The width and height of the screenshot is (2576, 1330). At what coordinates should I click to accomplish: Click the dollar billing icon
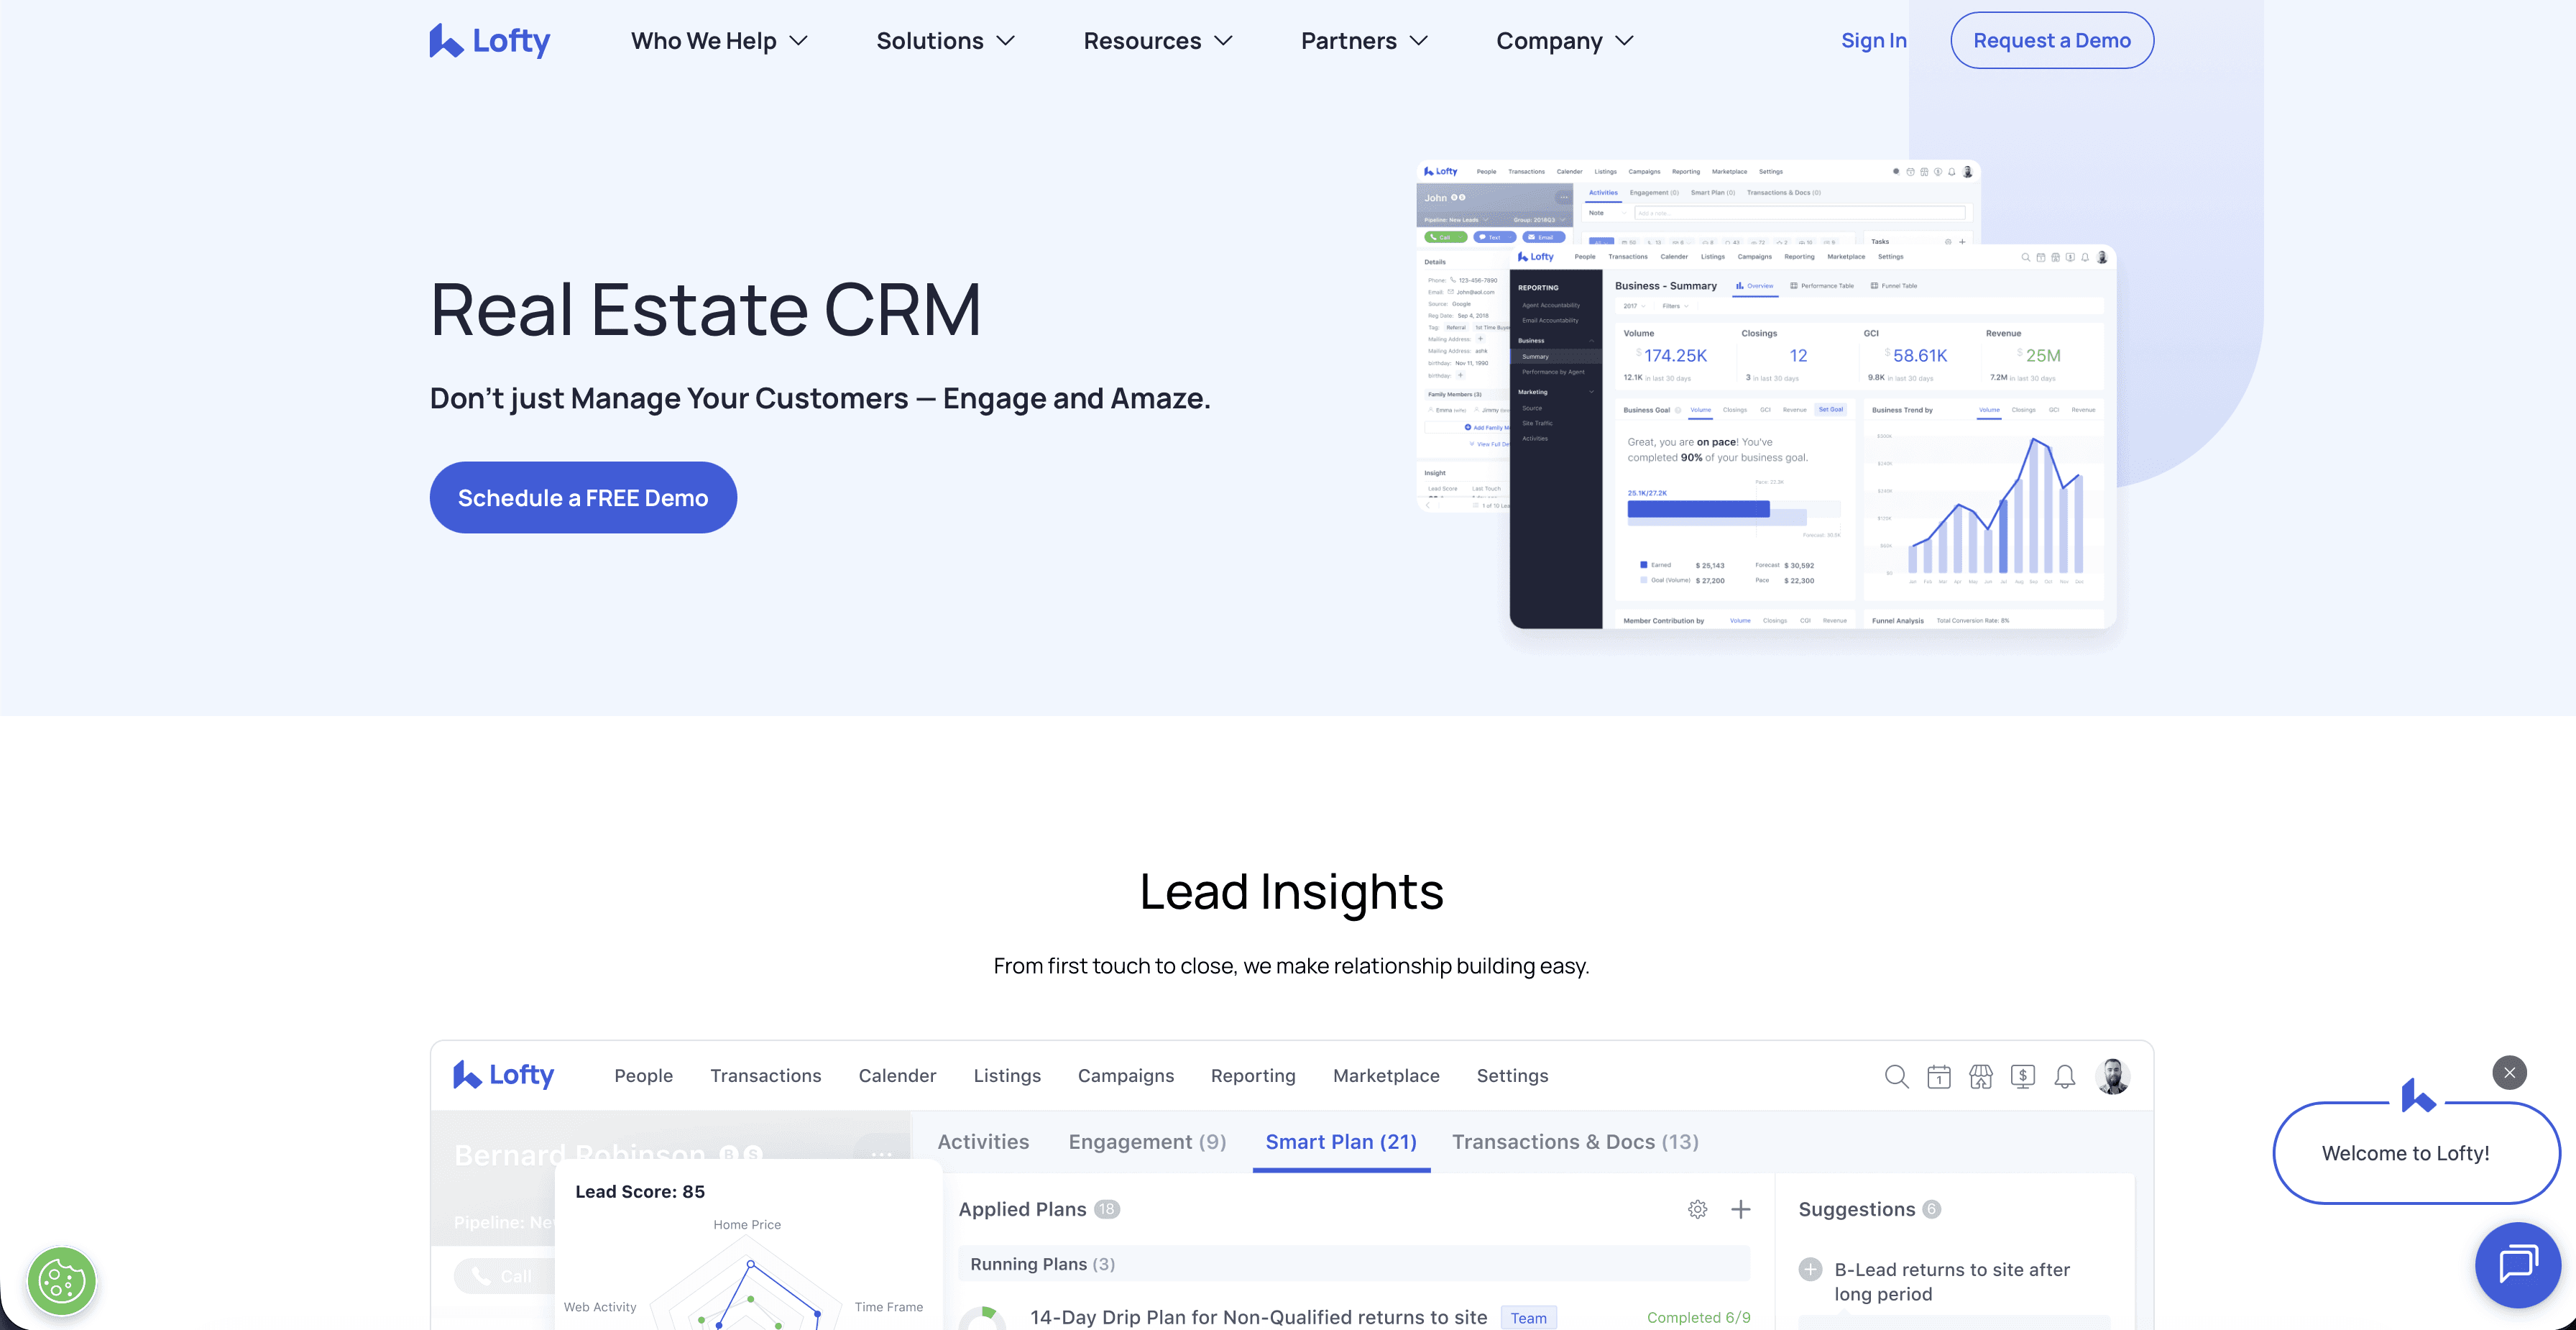(x=2023, y=1076)
